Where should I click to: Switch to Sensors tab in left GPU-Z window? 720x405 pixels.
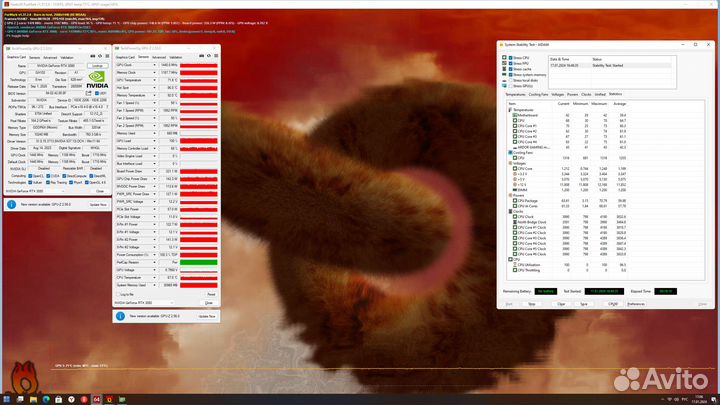click(x=34, y=58)
